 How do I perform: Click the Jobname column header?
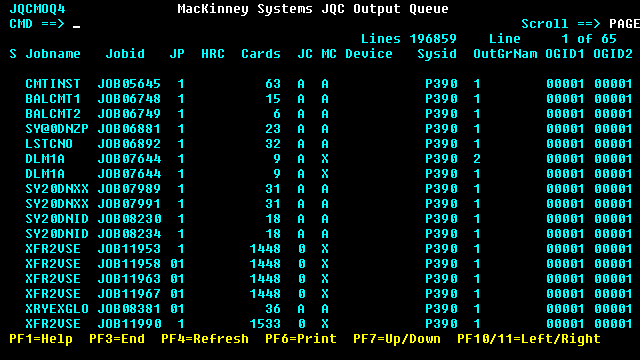(x=53, y=54)
